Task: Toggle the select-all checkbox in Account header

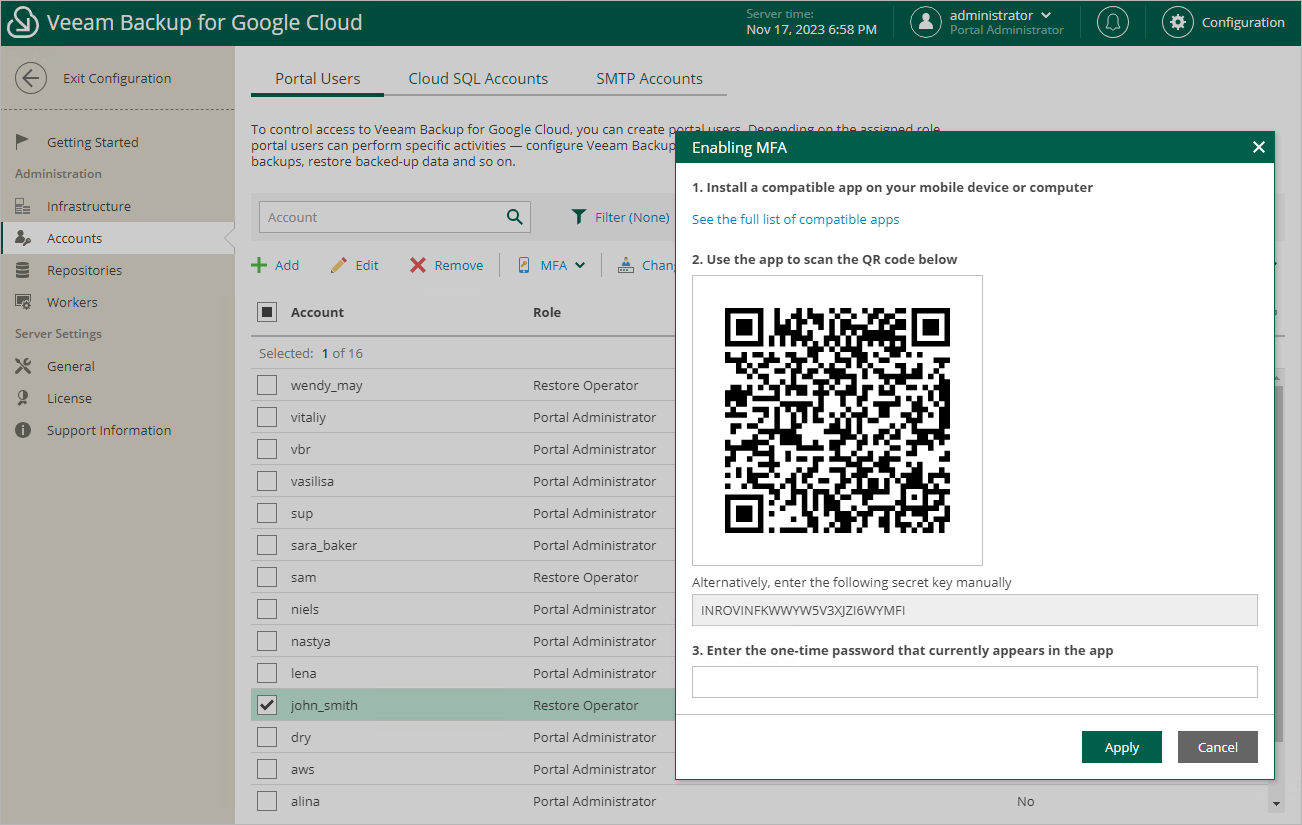Action: click(267, 312)
